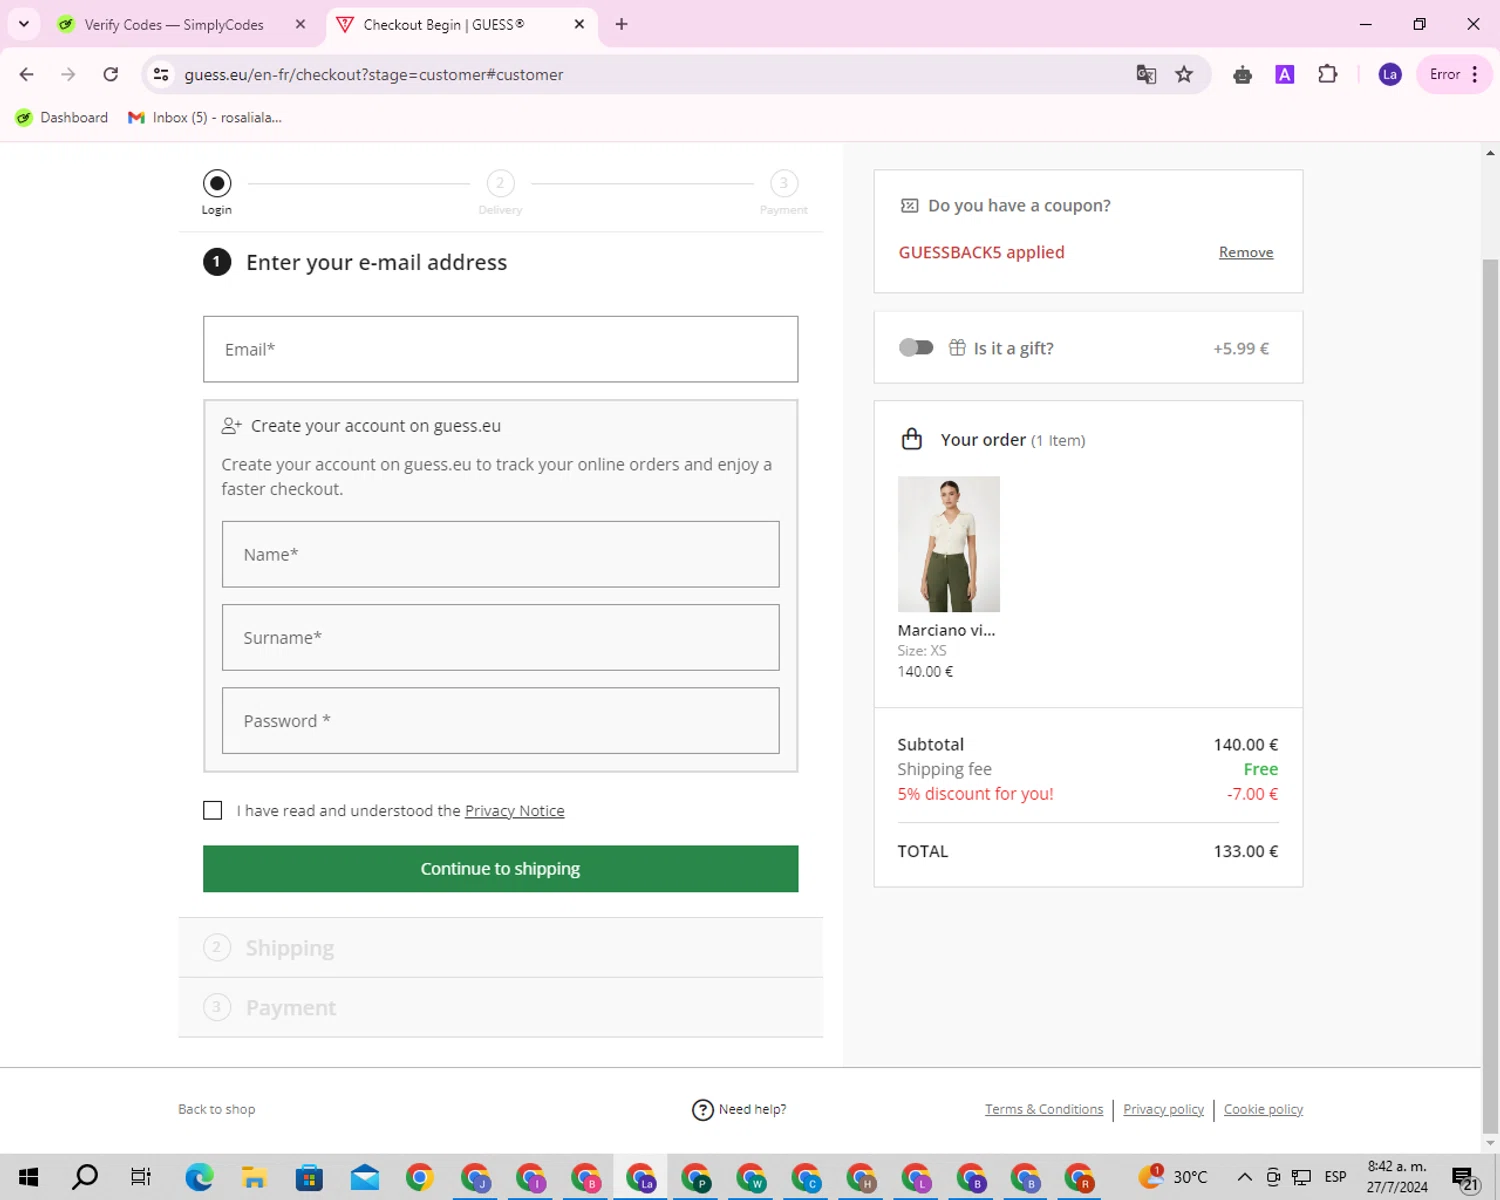Click the coupon ticket icon
The height and width of the screenshot is (1200, 1500).
point(909,205)
